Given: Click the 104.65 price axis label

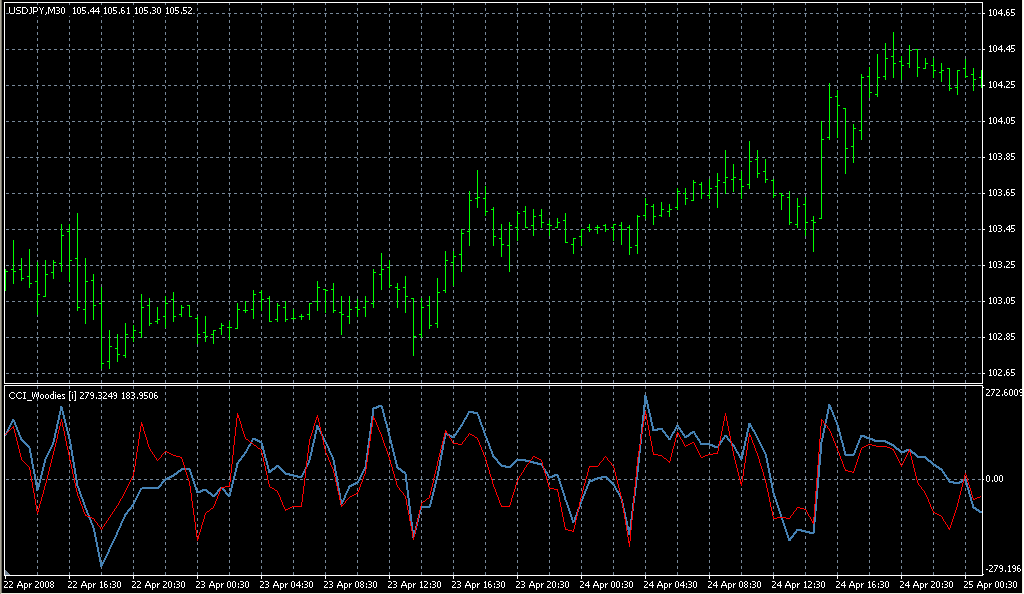Looking at the screenshot, I should tap(1003, 13).
